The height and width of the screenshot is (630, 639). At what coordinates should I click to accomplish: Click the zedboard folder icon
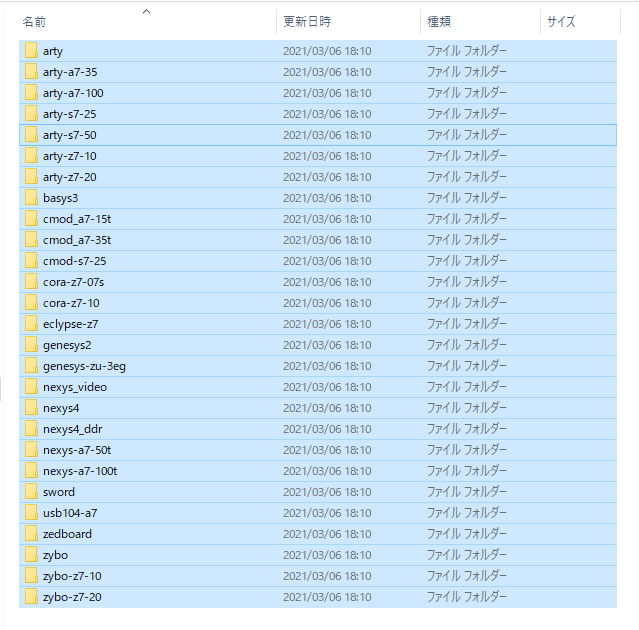pos(31,534)
